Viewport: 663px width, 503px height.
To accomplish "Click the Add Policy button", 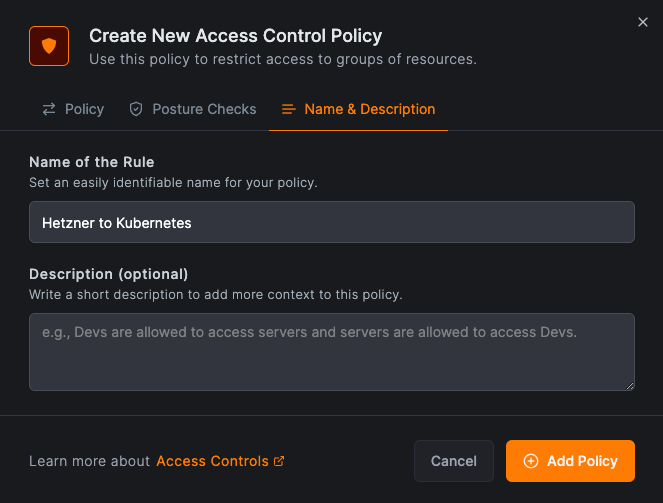I will click(x=570, y=461).
